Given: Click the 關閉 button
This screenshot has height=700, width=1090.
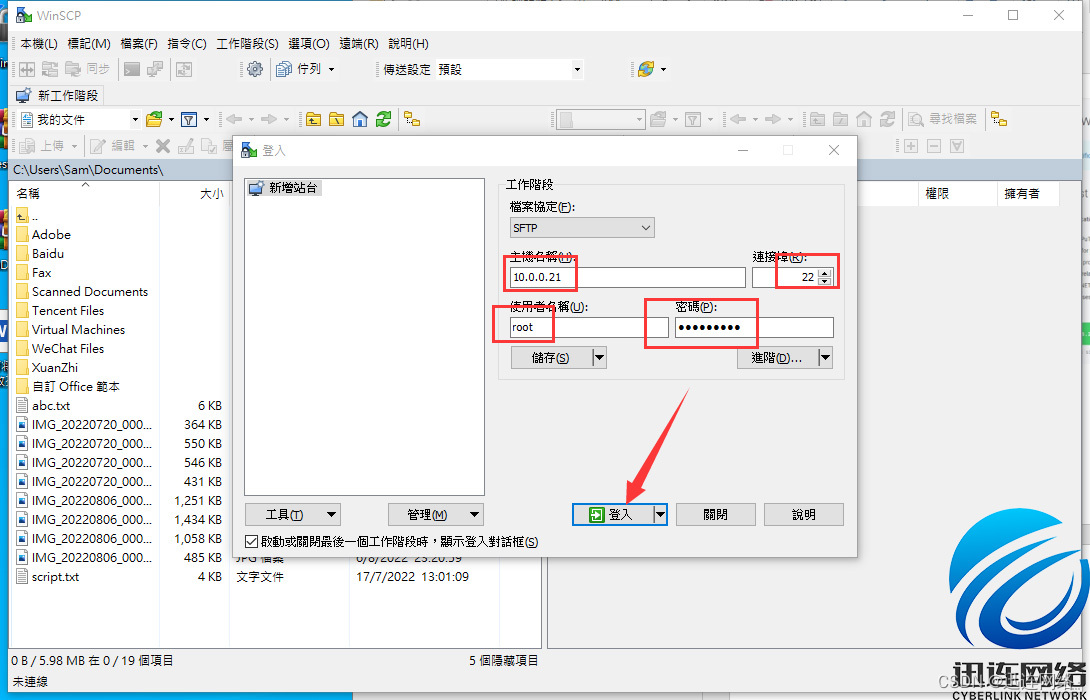Looking at the screenshot, I should tap(715, 515).
